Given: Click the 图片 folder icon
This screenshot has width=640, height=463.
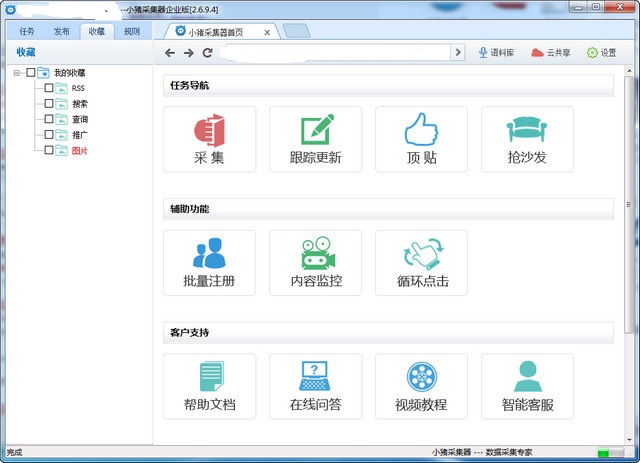Looking at the screenshot, I should point(61,150).
